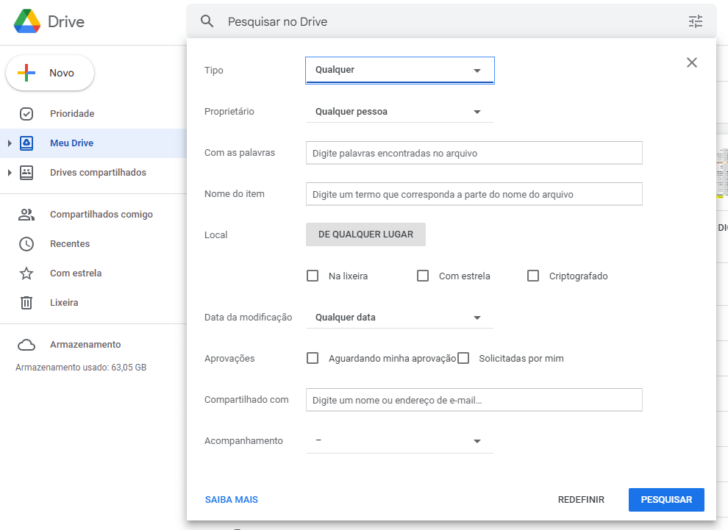Click the Armazenamento label
The height and width of the screenshot is (530, 728).
coord(85,345)
